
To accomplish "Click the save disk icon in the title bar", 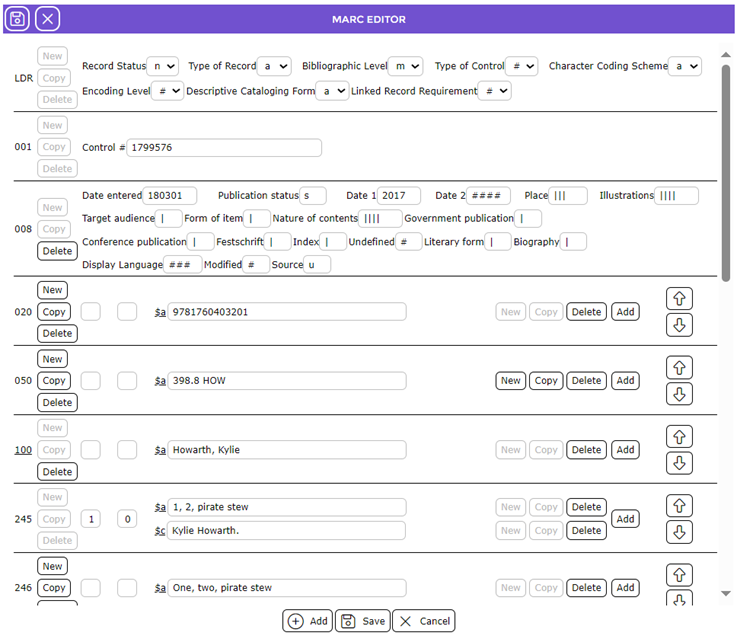I will pyautogui.click(x=17, y=19).
